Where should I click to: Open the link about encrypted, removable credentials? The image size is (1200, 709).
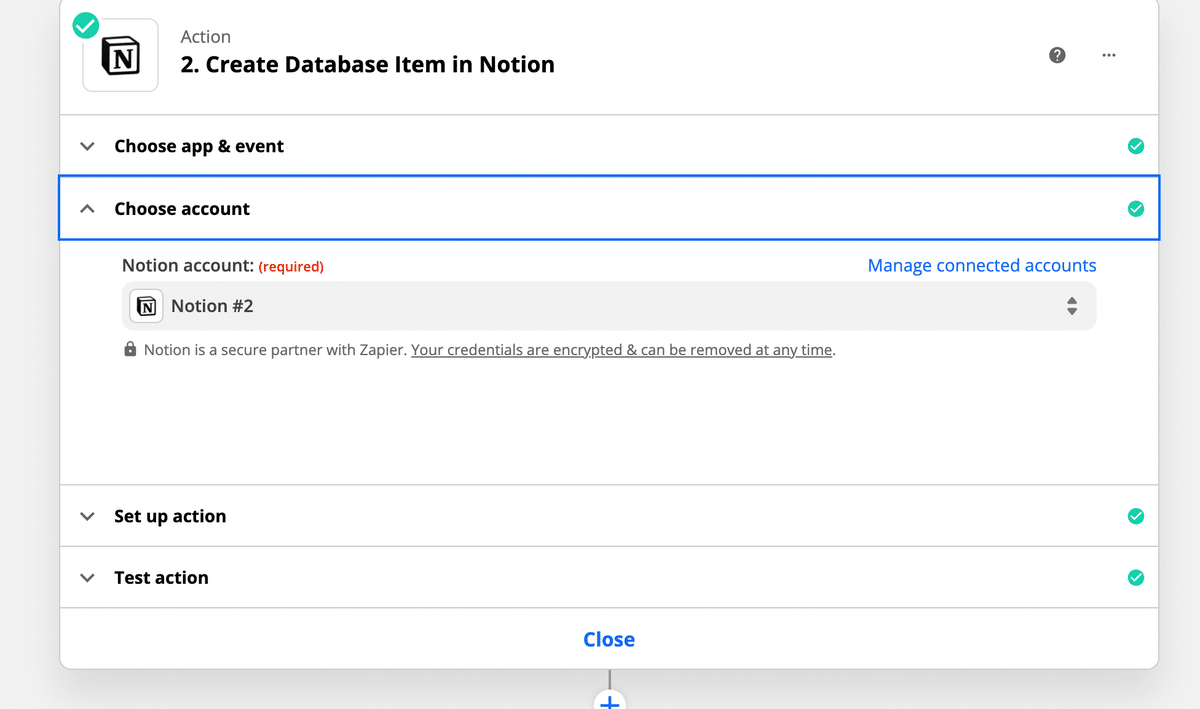tap(622, 350)
